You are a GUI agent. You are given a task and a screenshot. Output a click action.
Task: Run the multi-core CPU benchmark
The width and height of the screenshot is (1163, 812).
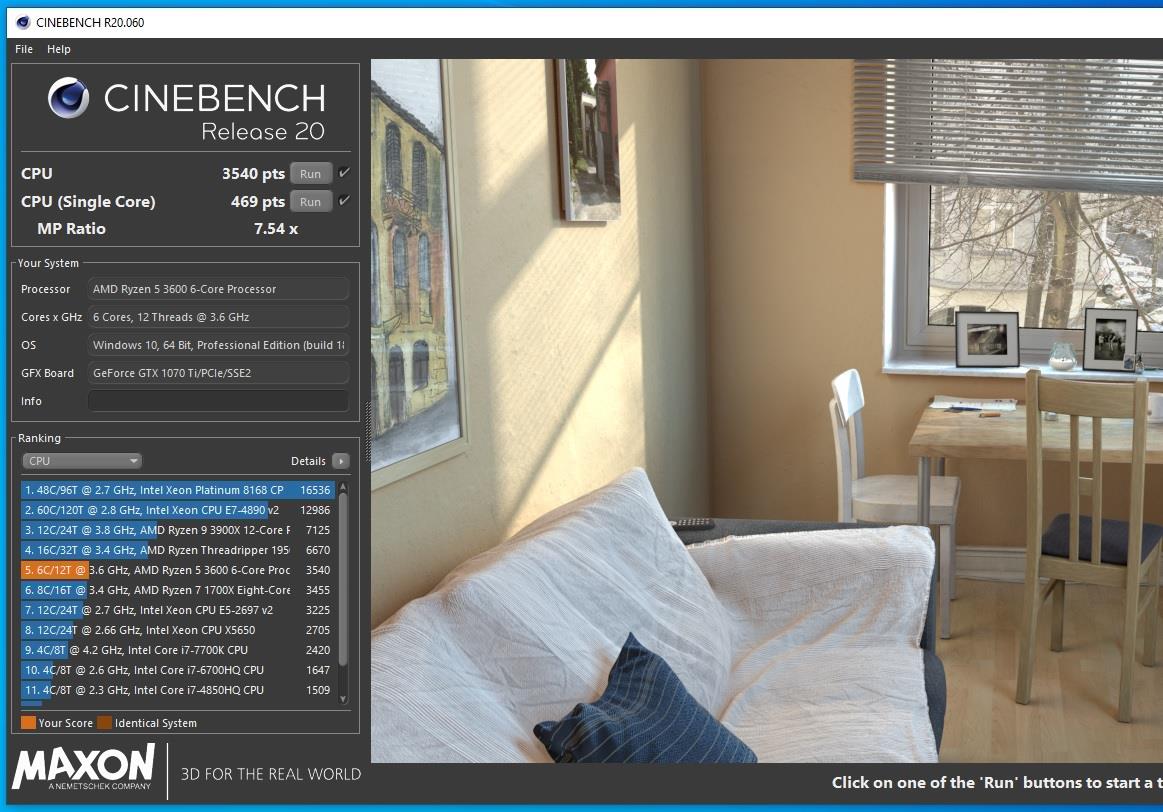pos(310,174)
